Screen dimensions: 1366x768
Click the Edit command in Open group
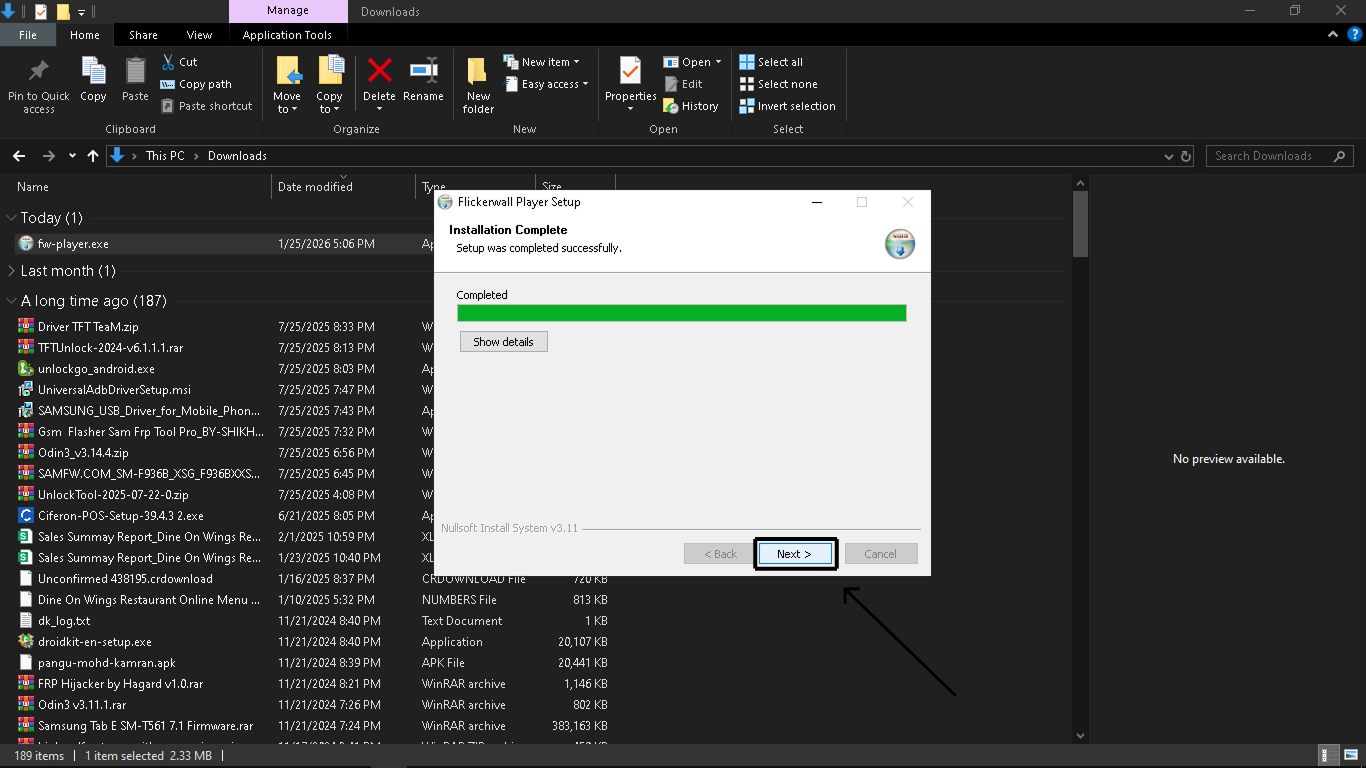(683, 84)
